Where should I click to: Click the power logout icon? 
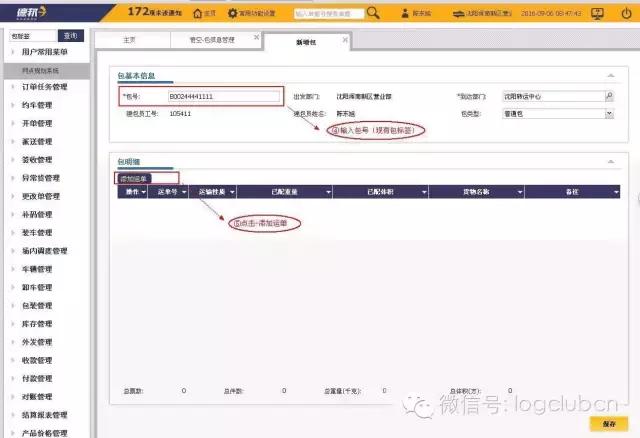point(626,14)
